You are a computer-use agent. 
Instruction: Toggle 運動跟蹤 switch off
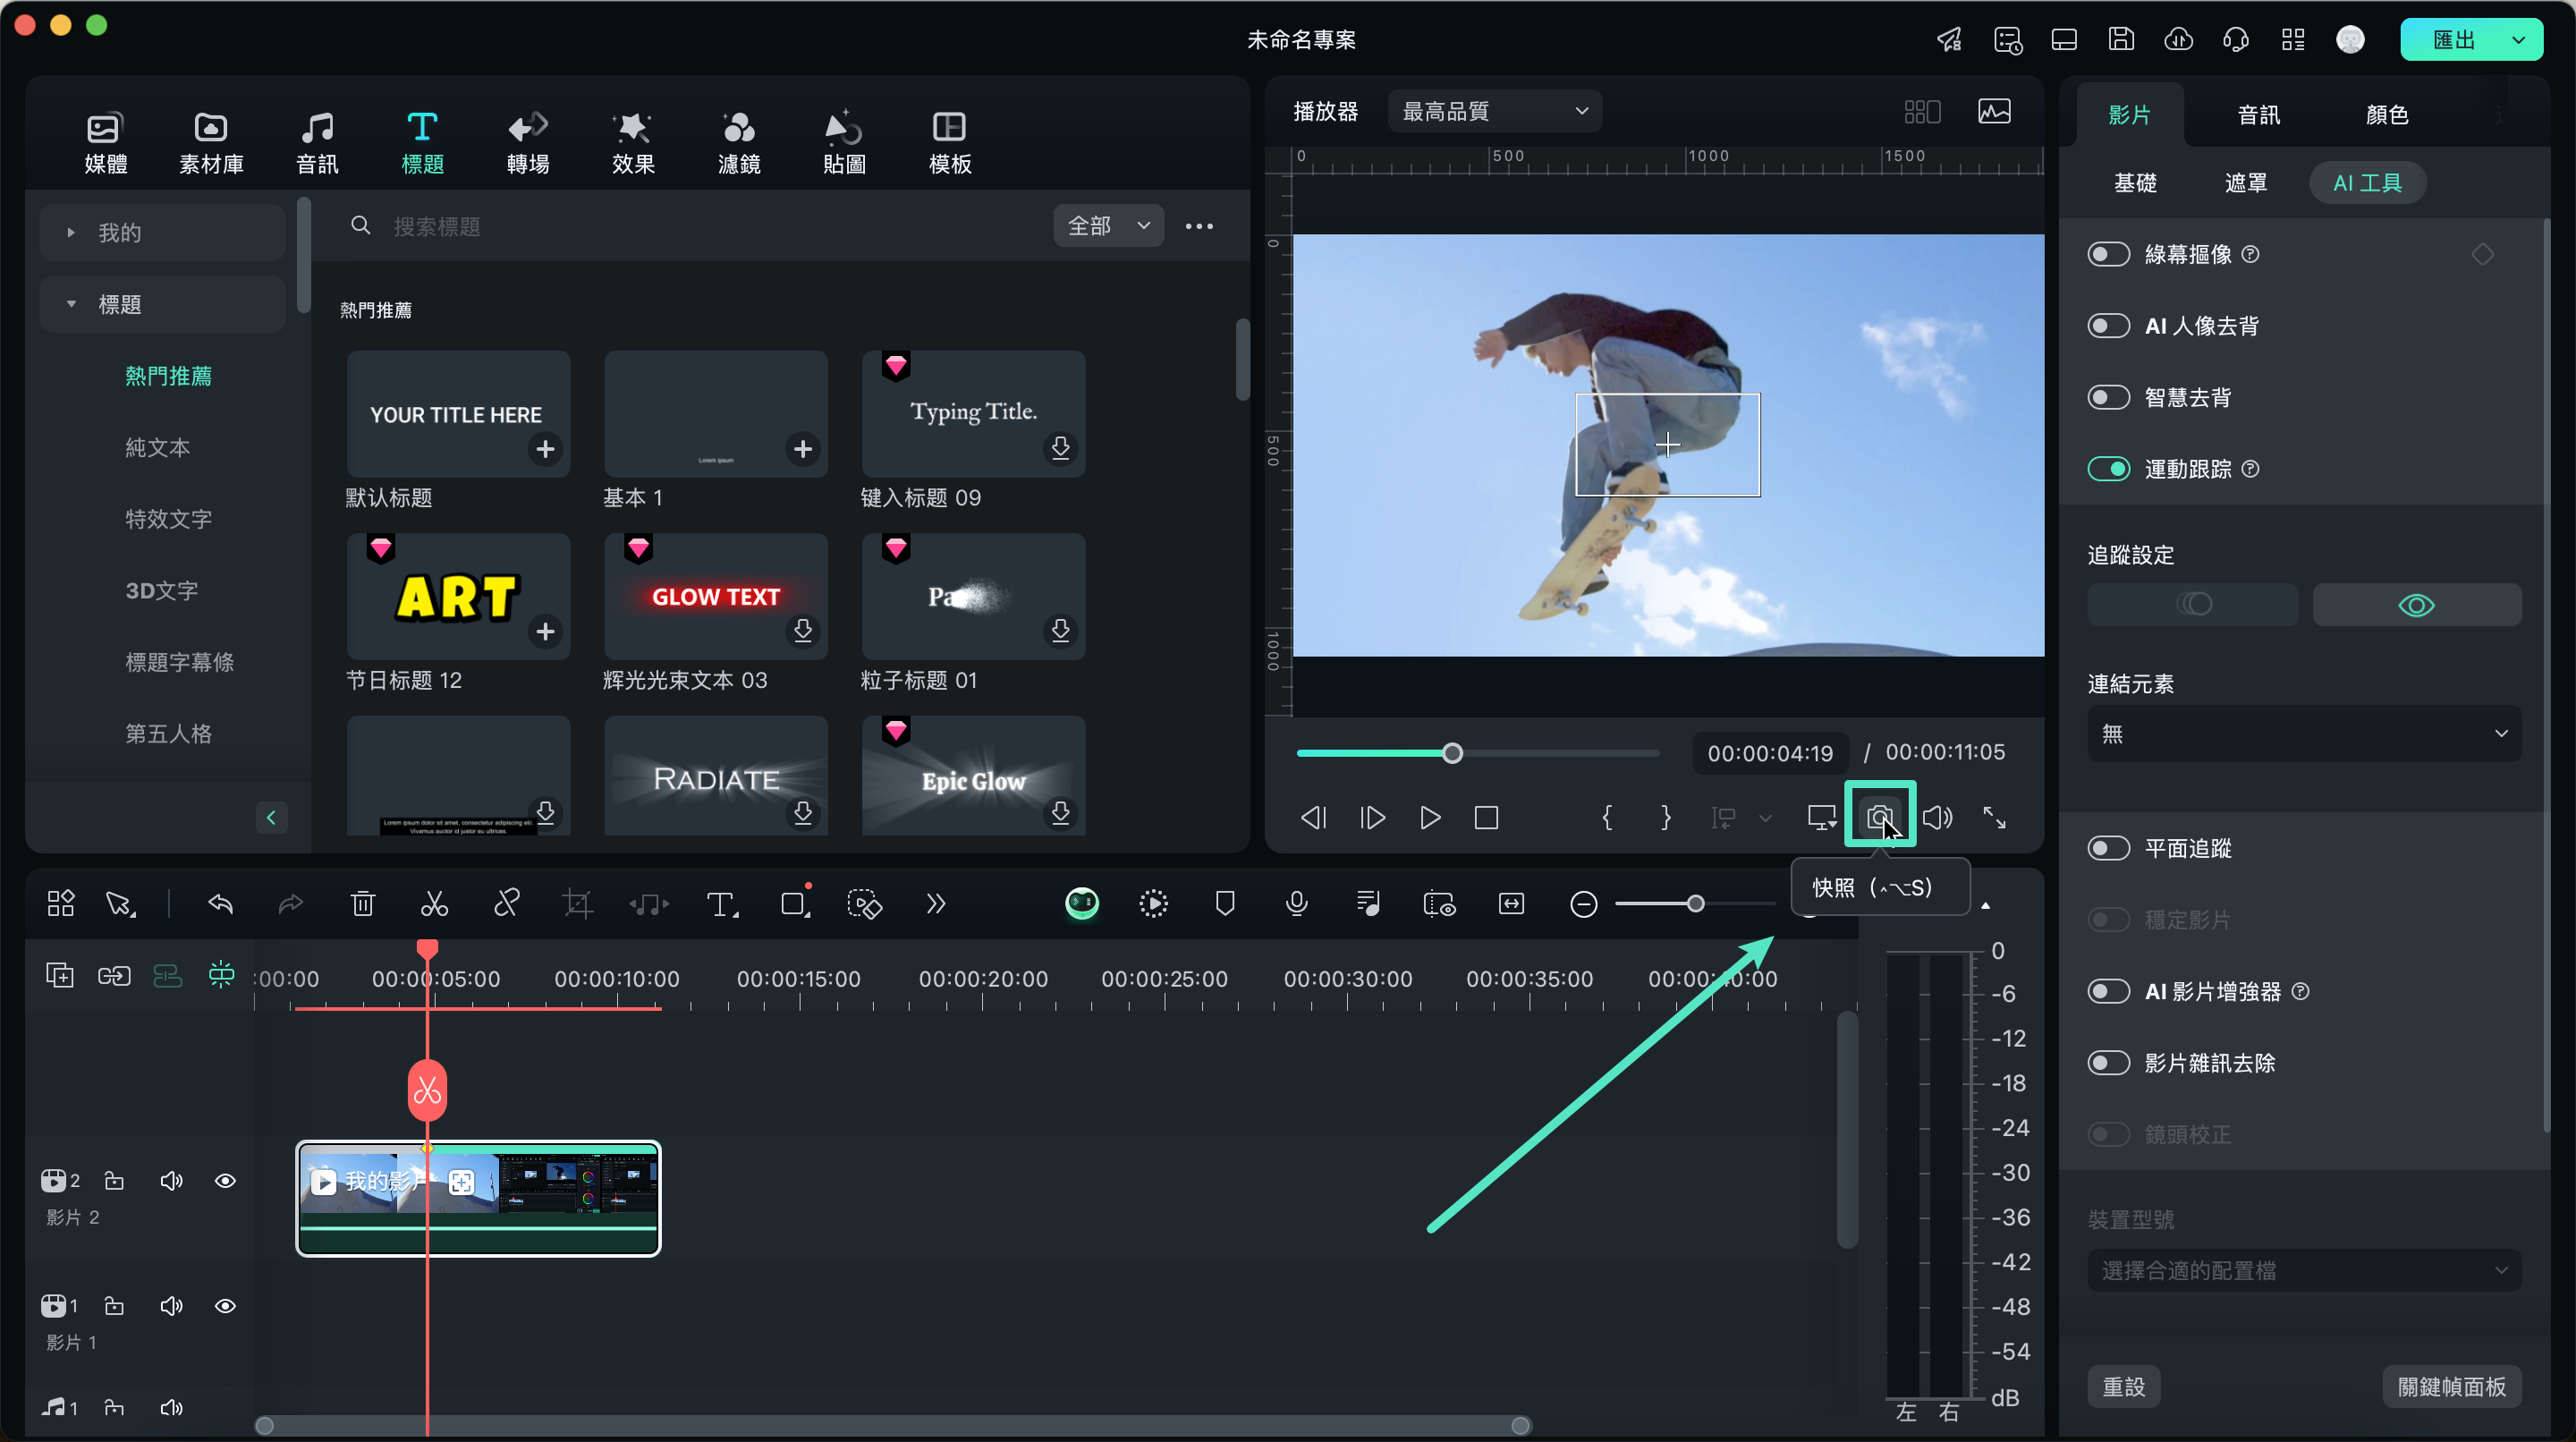click(x=2109, y=467)
